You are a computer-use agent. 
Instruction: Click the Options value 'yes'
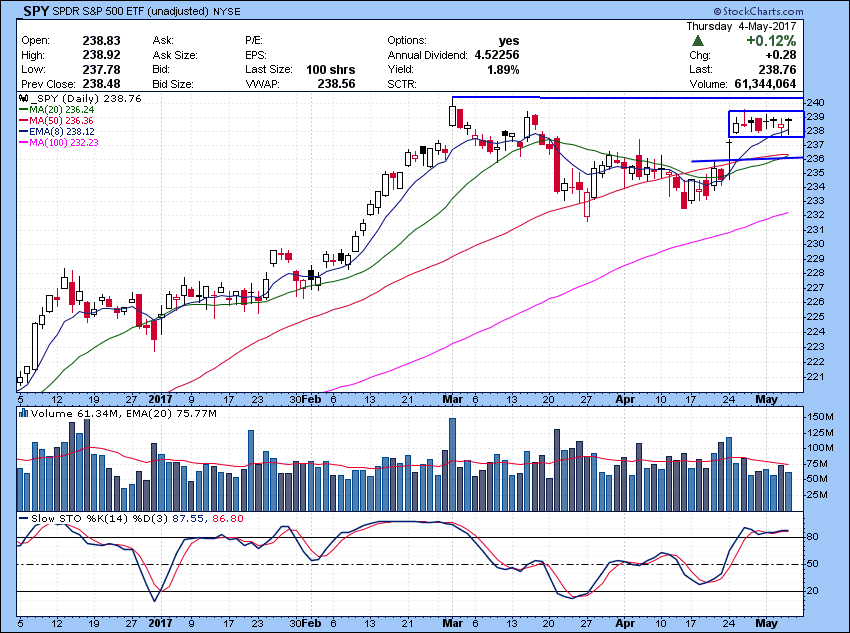click(508, 41)
